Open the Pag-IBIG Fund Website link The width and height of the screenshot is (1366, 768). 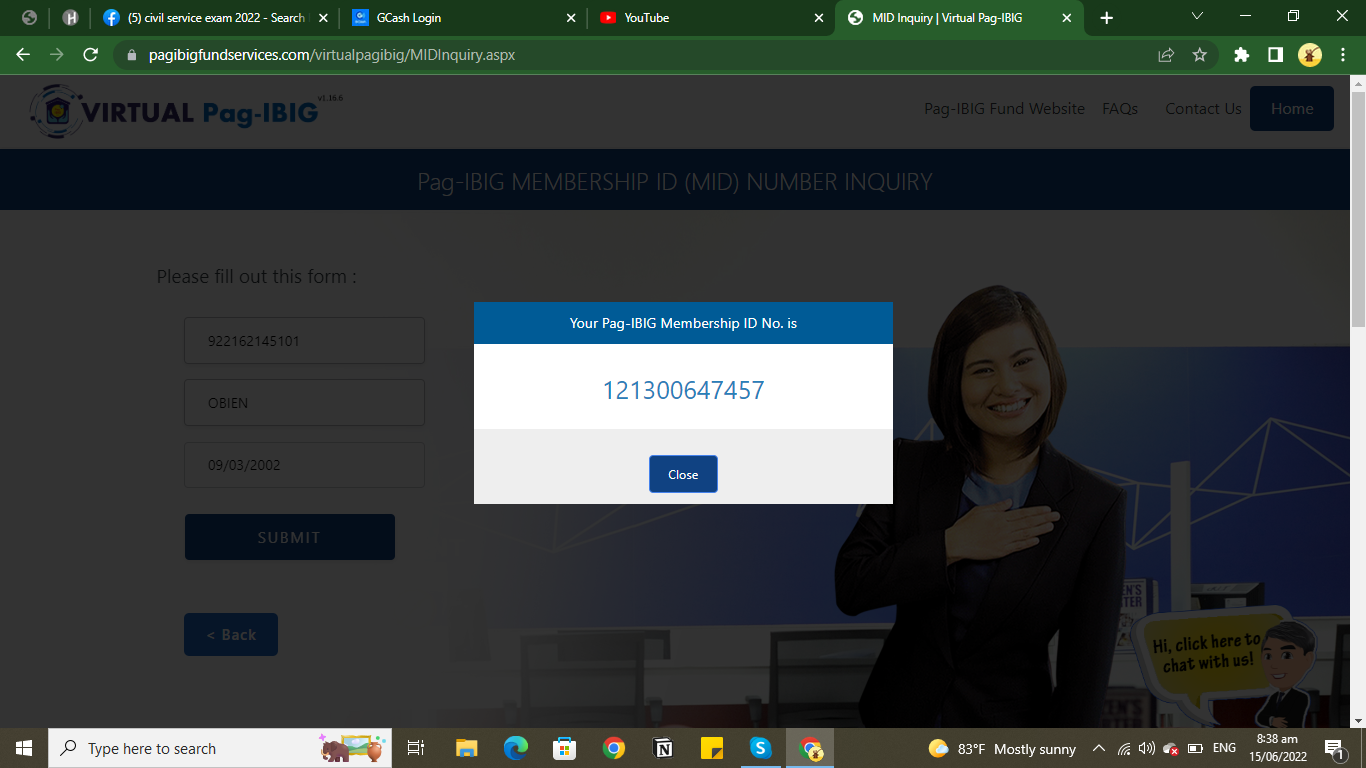click(1004, 109)
